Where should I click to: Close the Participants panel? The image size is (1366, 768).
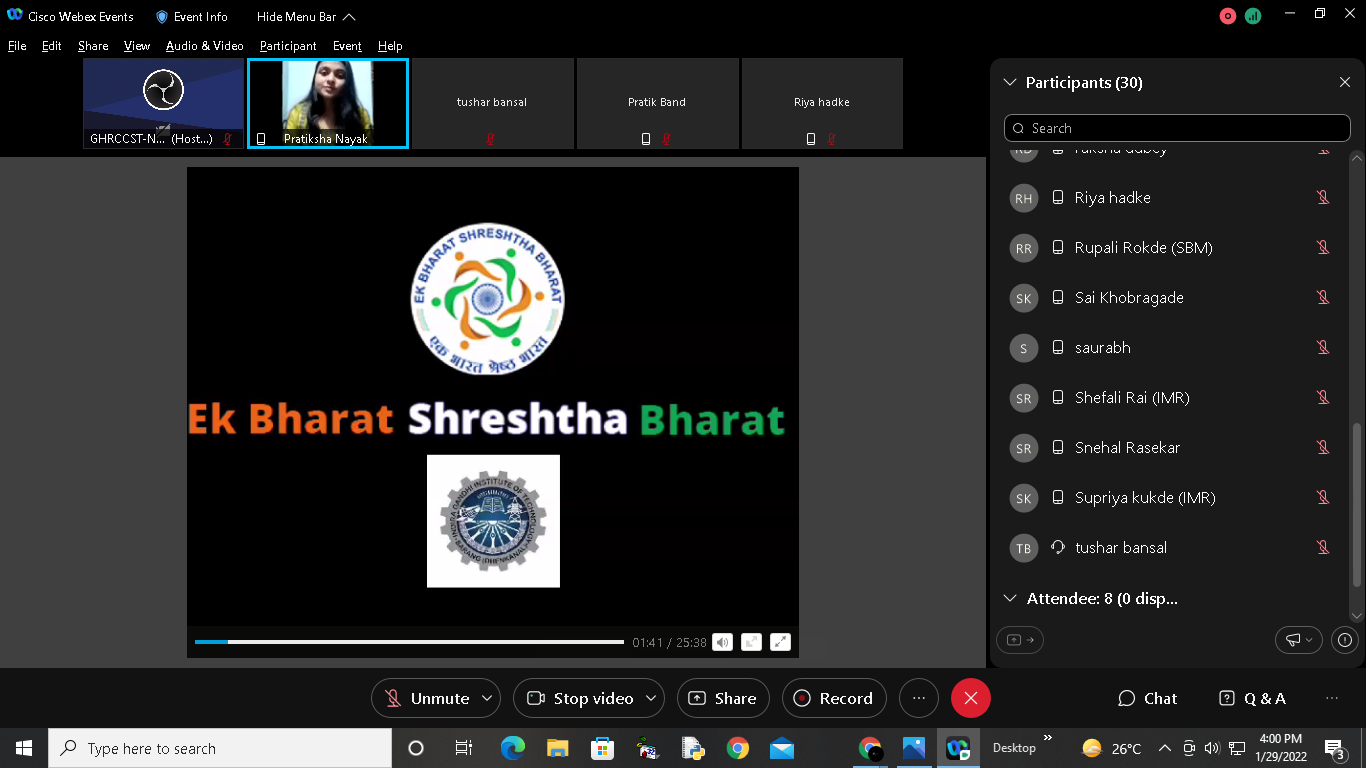(1344, 83)
